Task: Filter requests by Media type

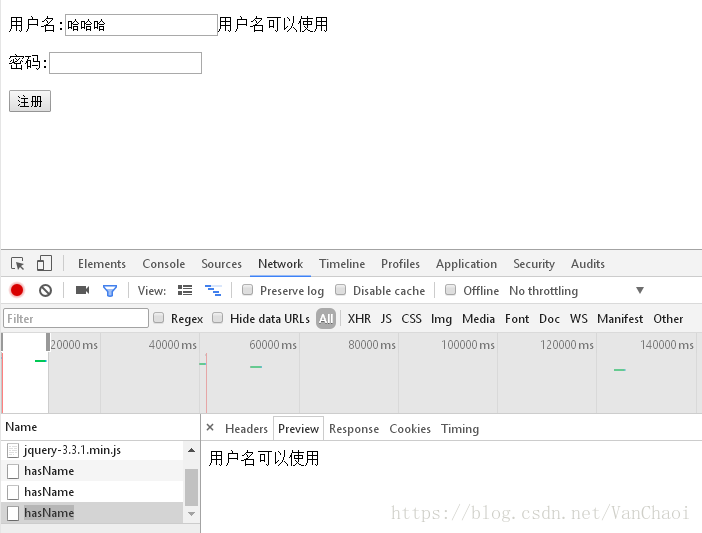Action: click(x=478, y=319)
